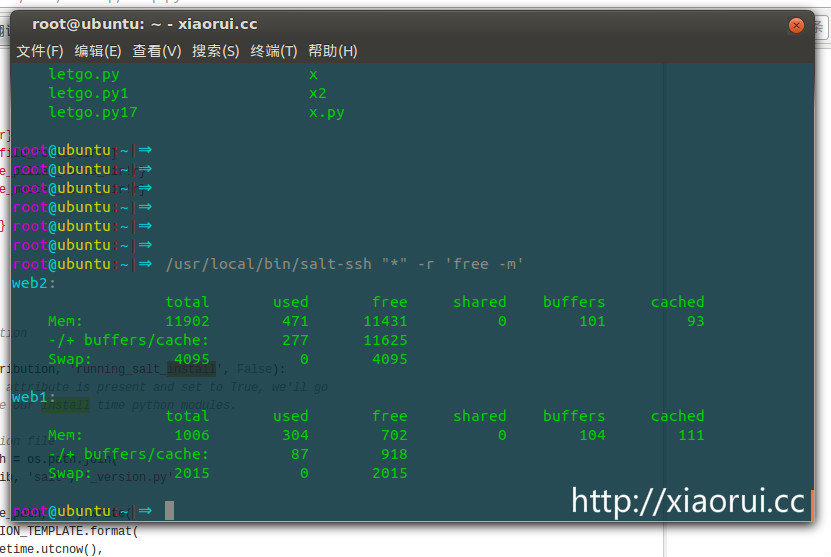This screenshot has height=557, width=831.
Task: Click the letgo.py1 filename in the listing
Action: coord(88,93)
